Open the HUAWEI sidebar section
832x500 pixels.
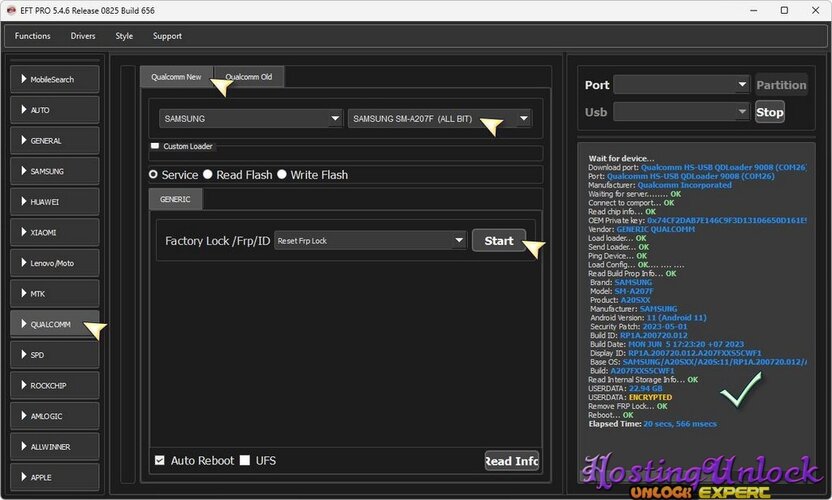tap(54, 202)
